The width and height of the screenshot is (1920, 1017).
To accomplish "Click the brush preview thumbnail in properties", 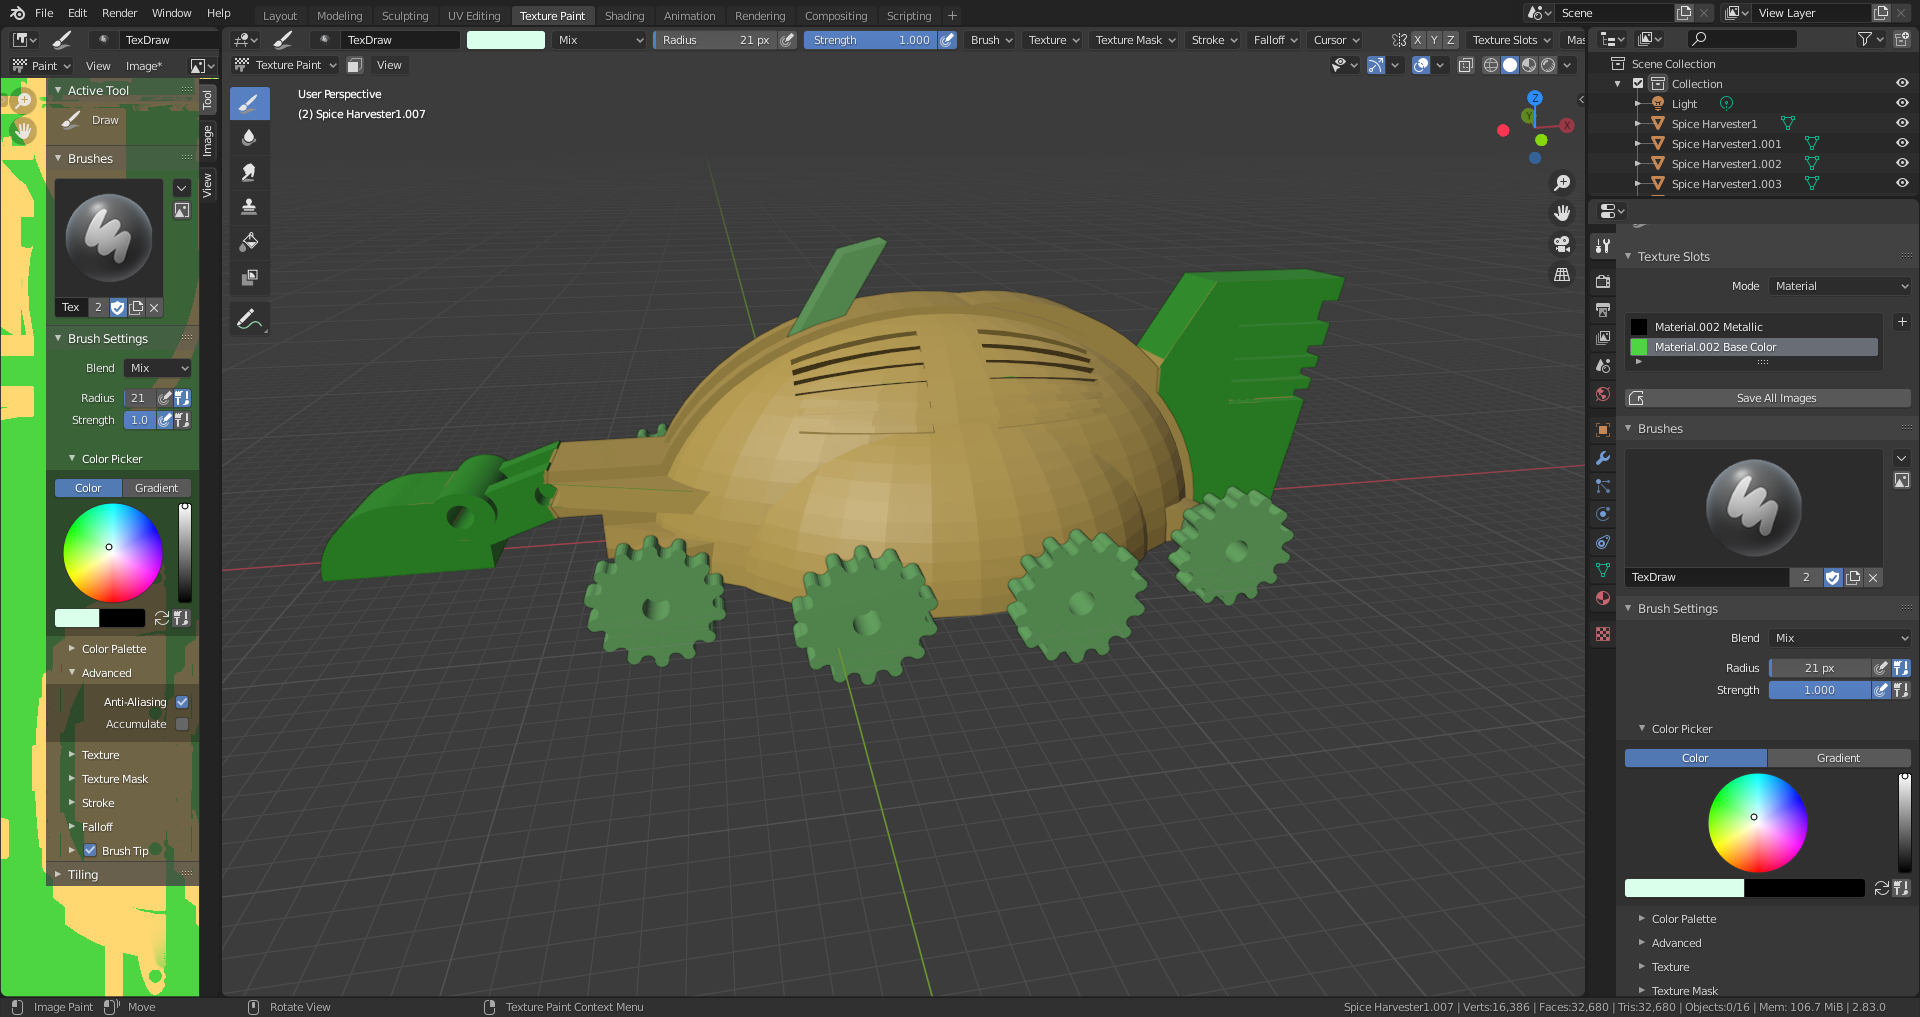I will 1753,508.
